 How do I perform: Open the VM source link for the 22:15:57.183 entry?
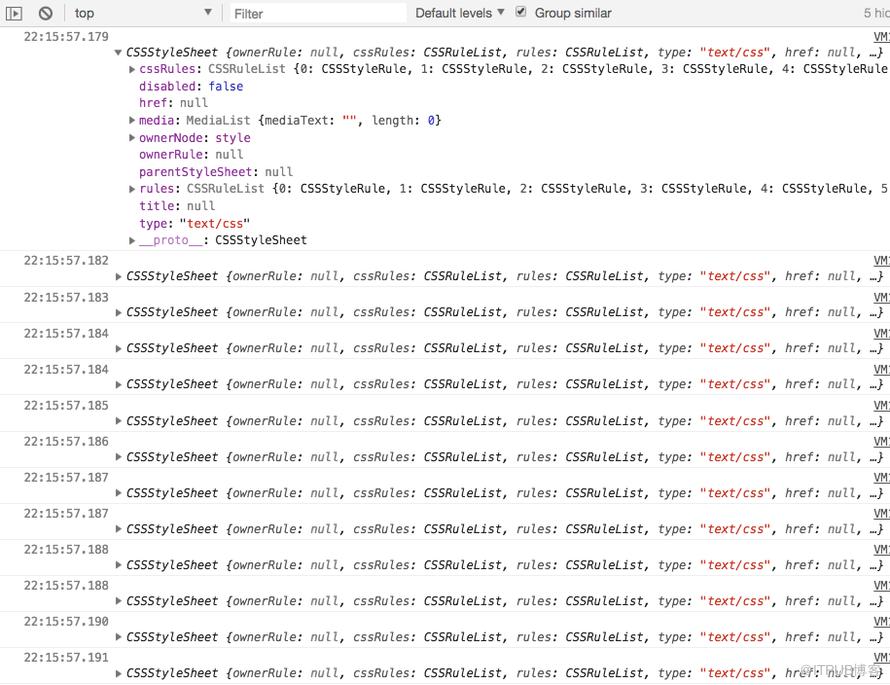point(881,297)
